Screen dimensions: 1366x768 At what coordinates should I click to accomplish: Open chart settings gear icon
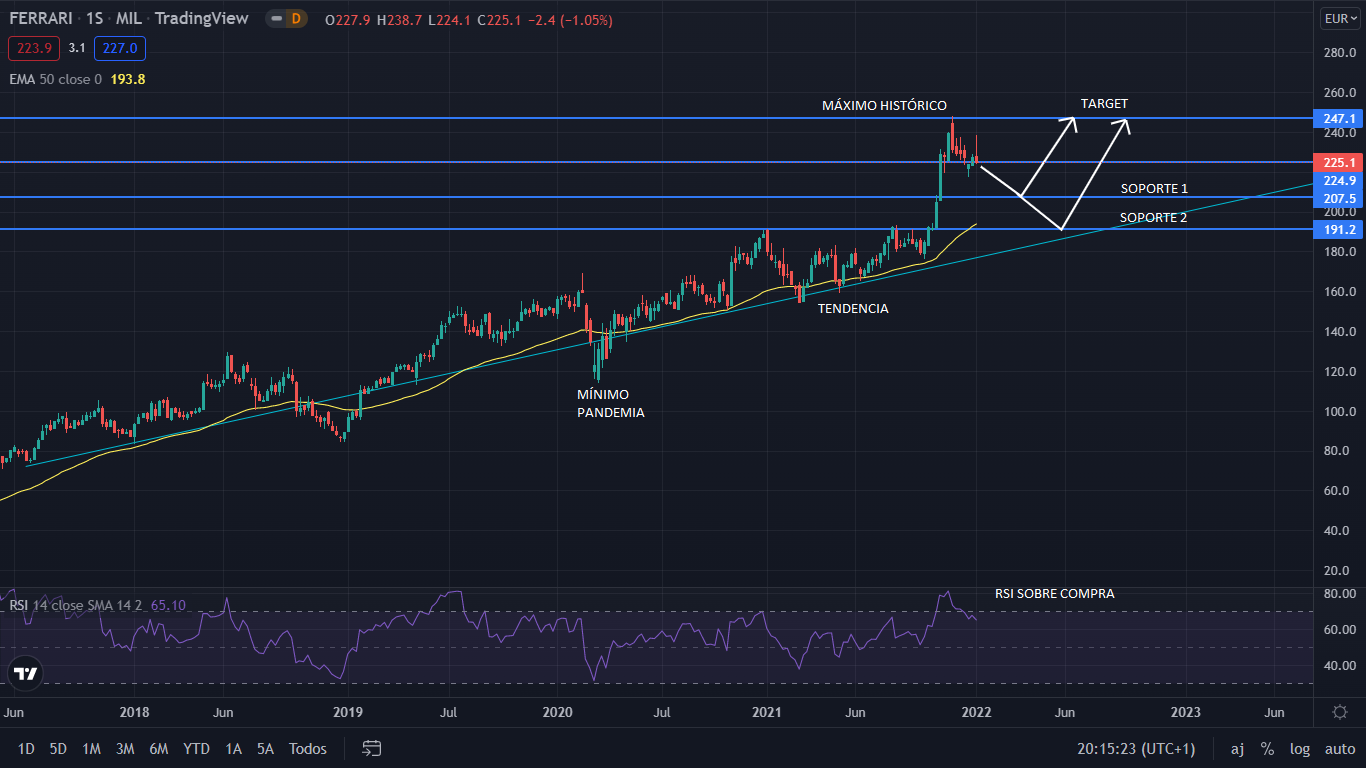1340,712
